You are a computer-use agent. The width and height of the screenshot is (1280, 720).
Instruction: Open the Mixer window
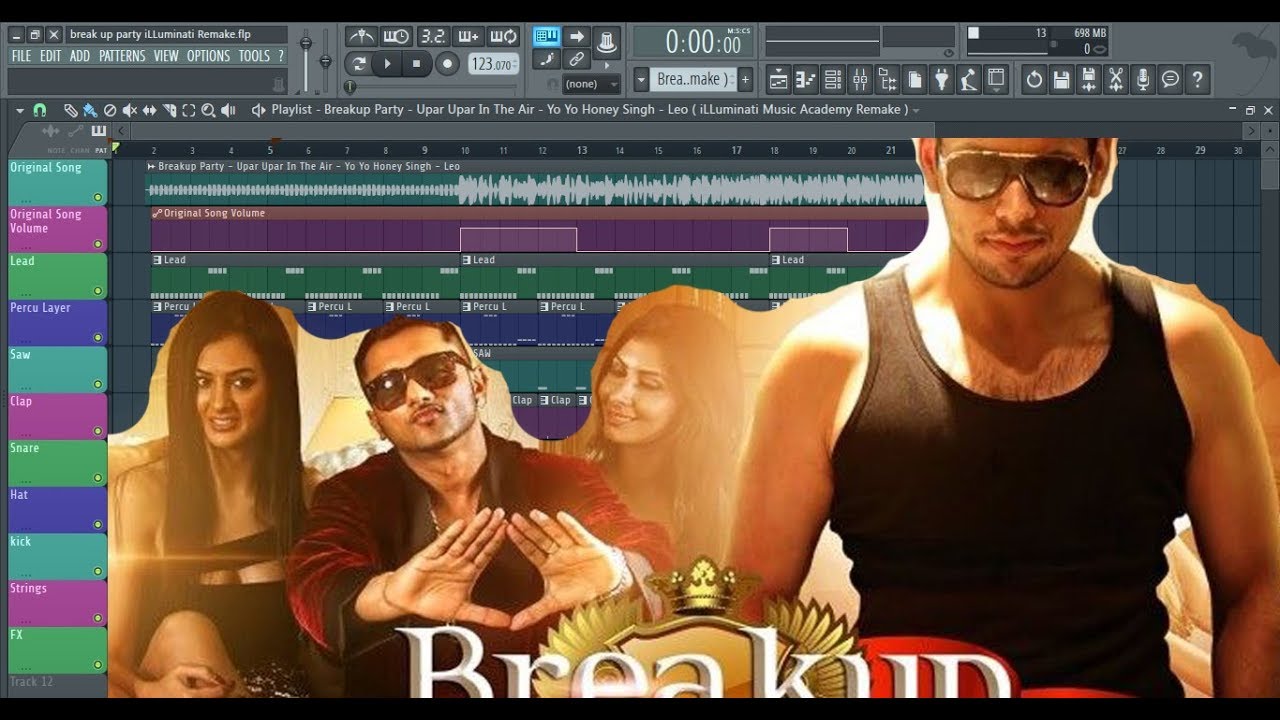860,80
